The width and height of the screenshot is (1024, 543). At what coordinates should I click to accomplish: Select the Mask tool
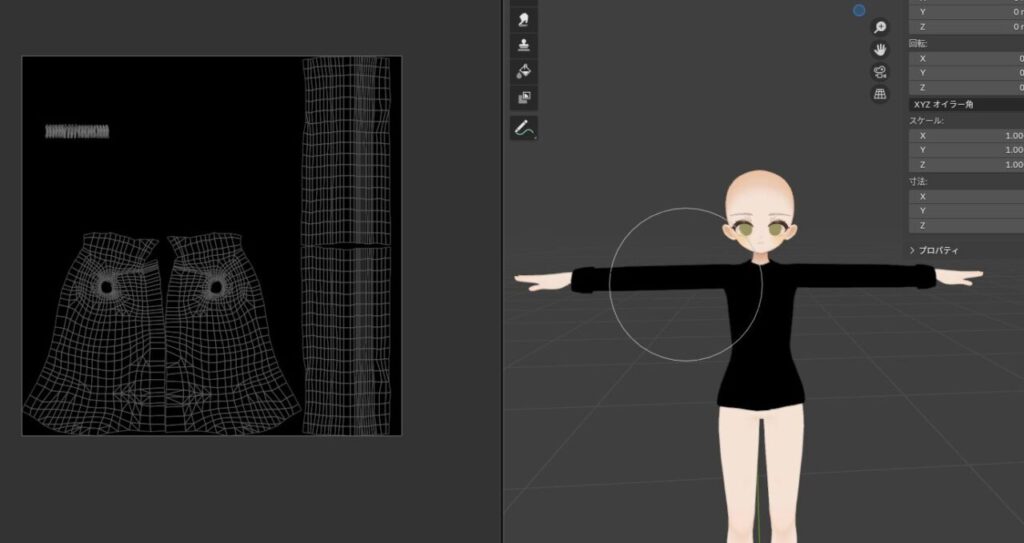coord(524,98)
